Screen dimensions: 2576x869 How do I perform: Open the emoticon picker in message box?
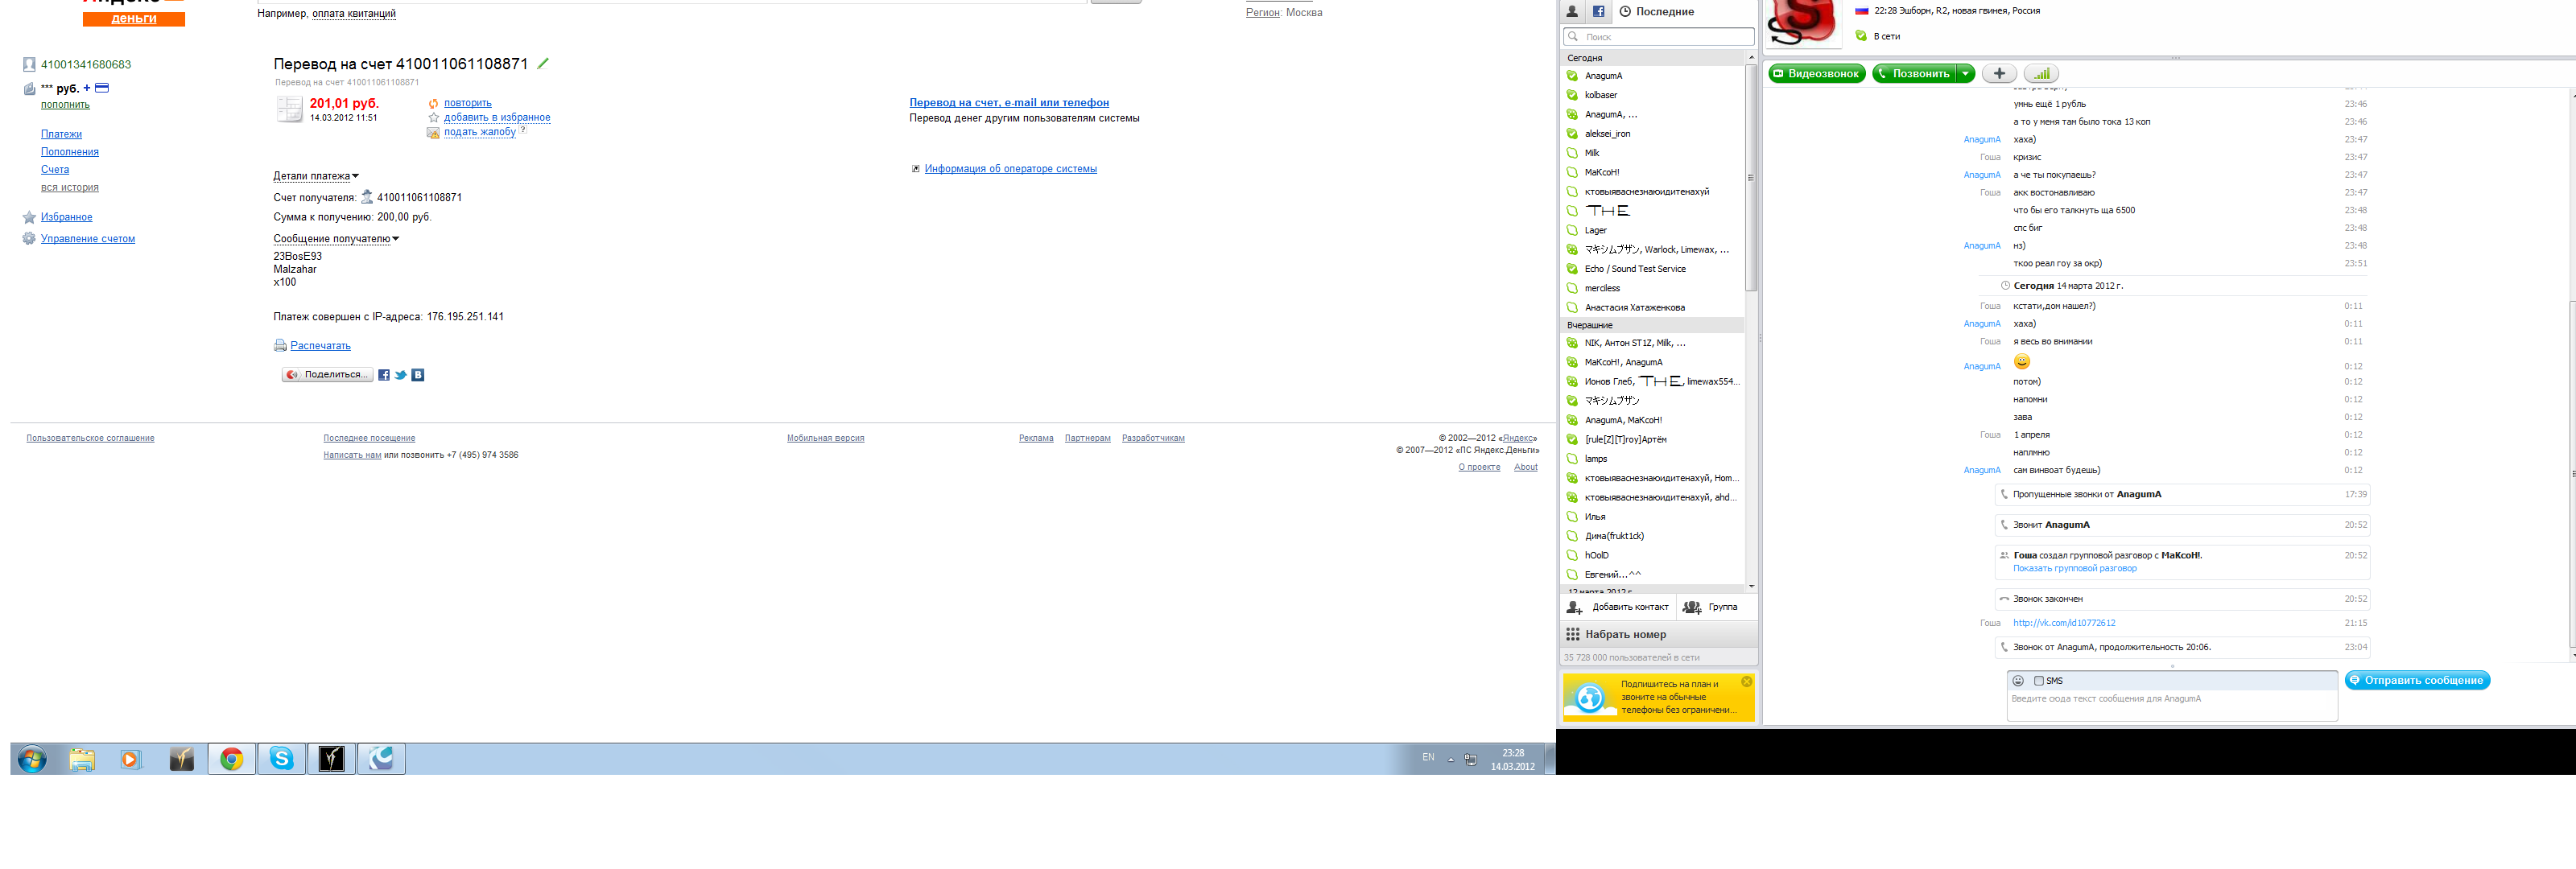[x=2017, y=681]
